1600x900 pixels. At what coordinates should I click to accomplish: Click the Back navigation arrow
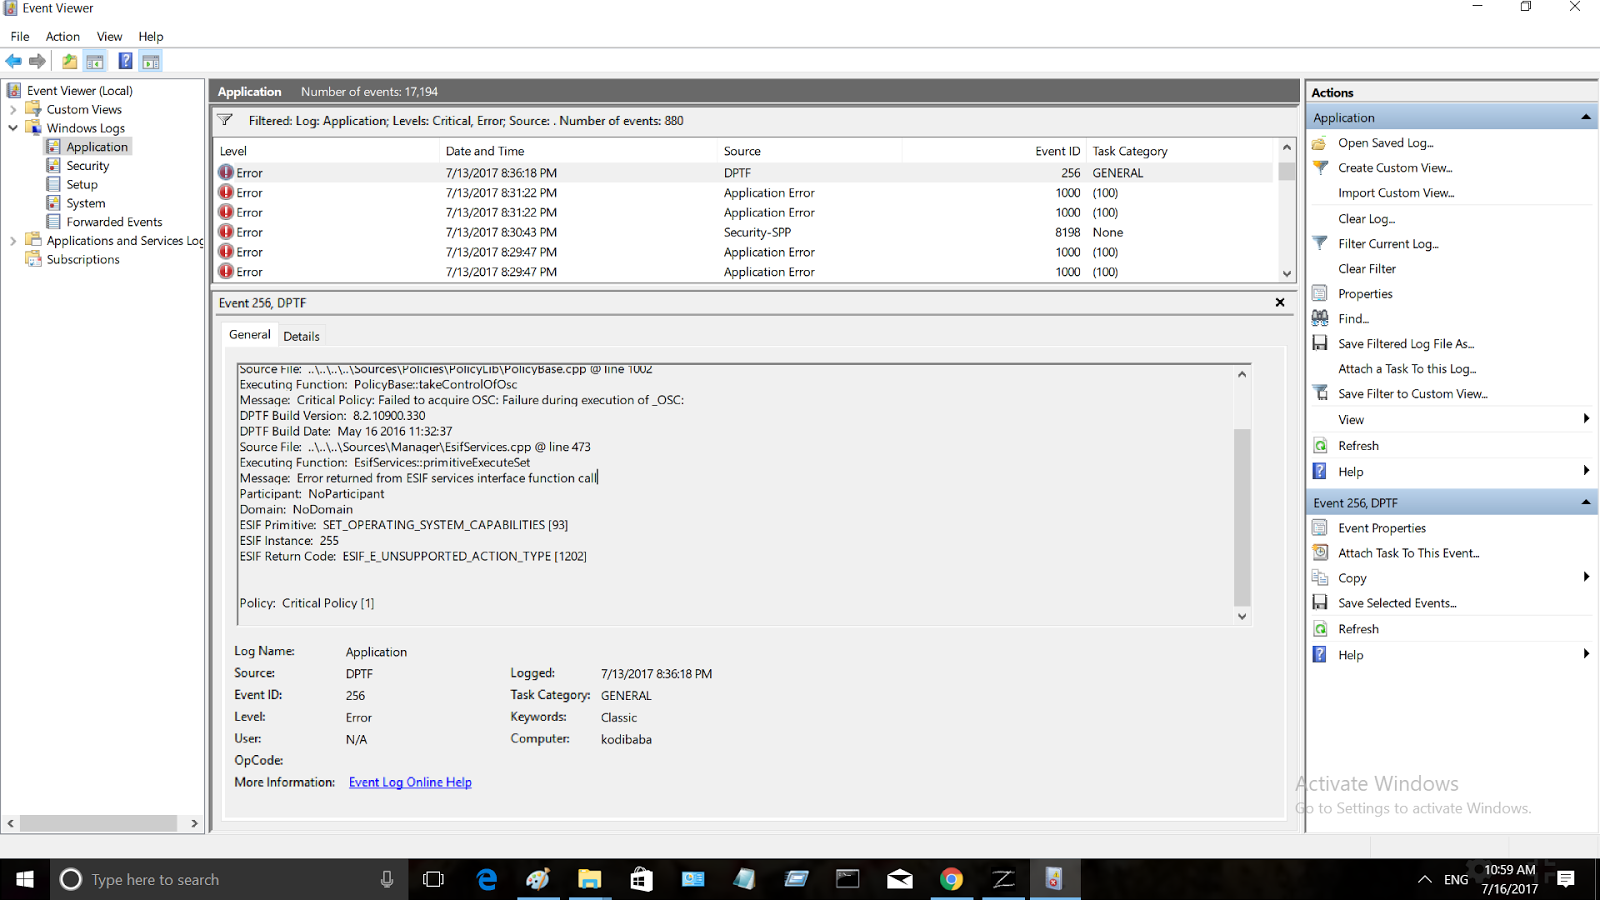tap(14, 60)
